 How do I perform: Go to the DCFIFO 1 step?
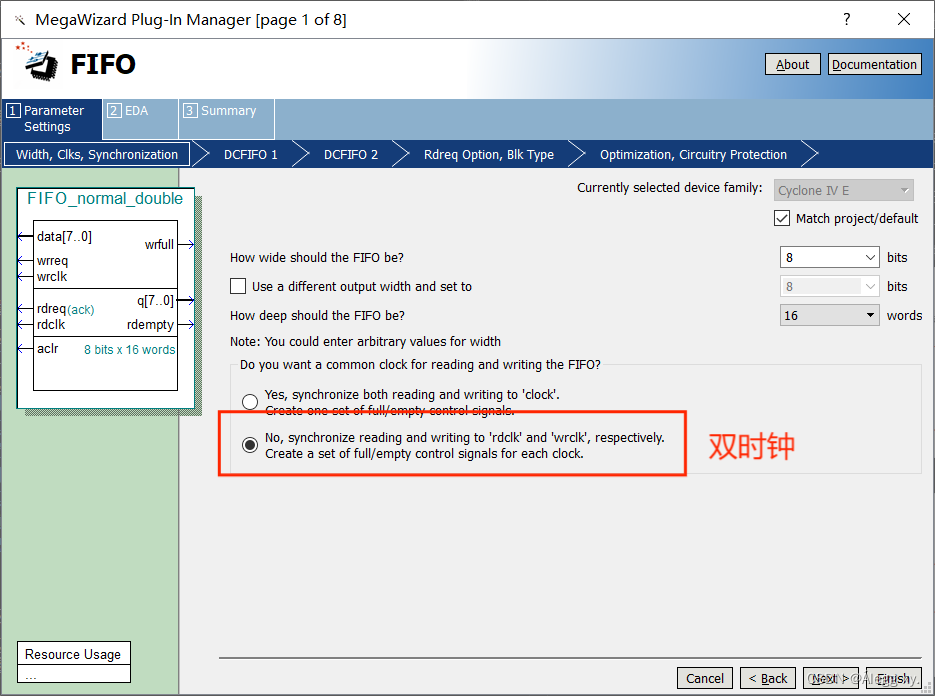(x=250, y=154)
